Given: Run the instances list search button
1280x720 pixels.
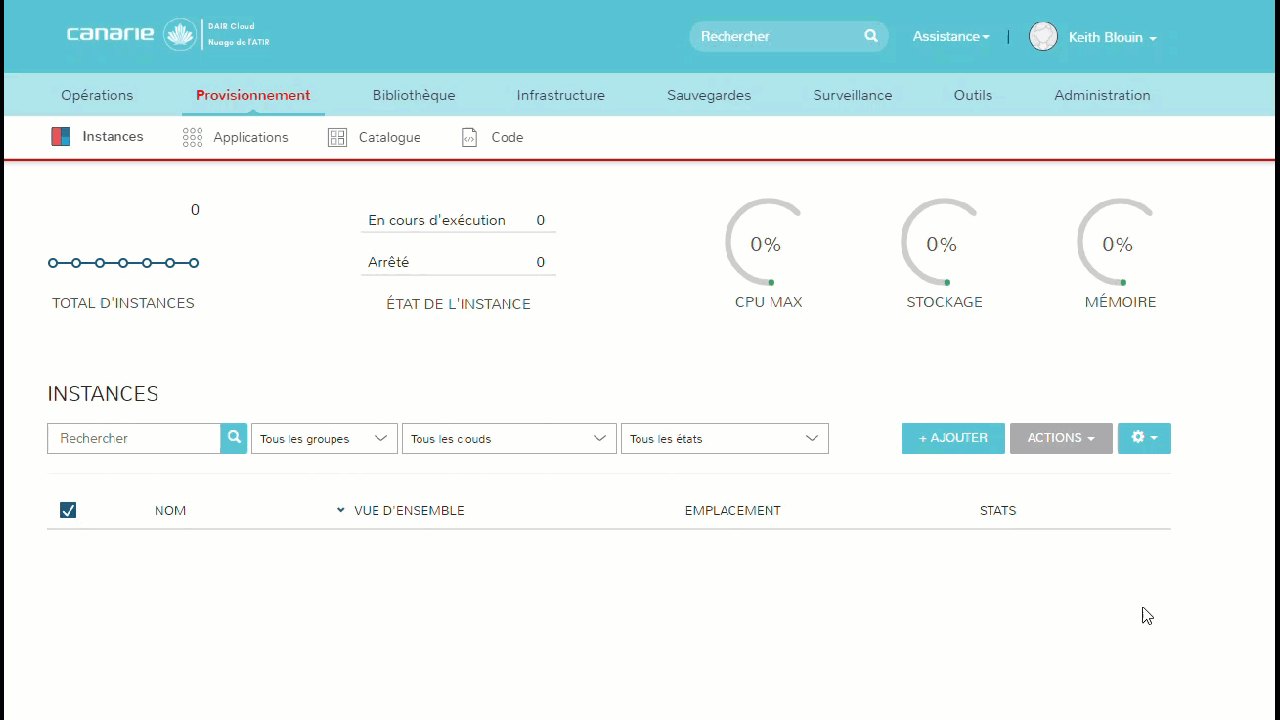Looking at the screenshot, I should click(234, 438).
